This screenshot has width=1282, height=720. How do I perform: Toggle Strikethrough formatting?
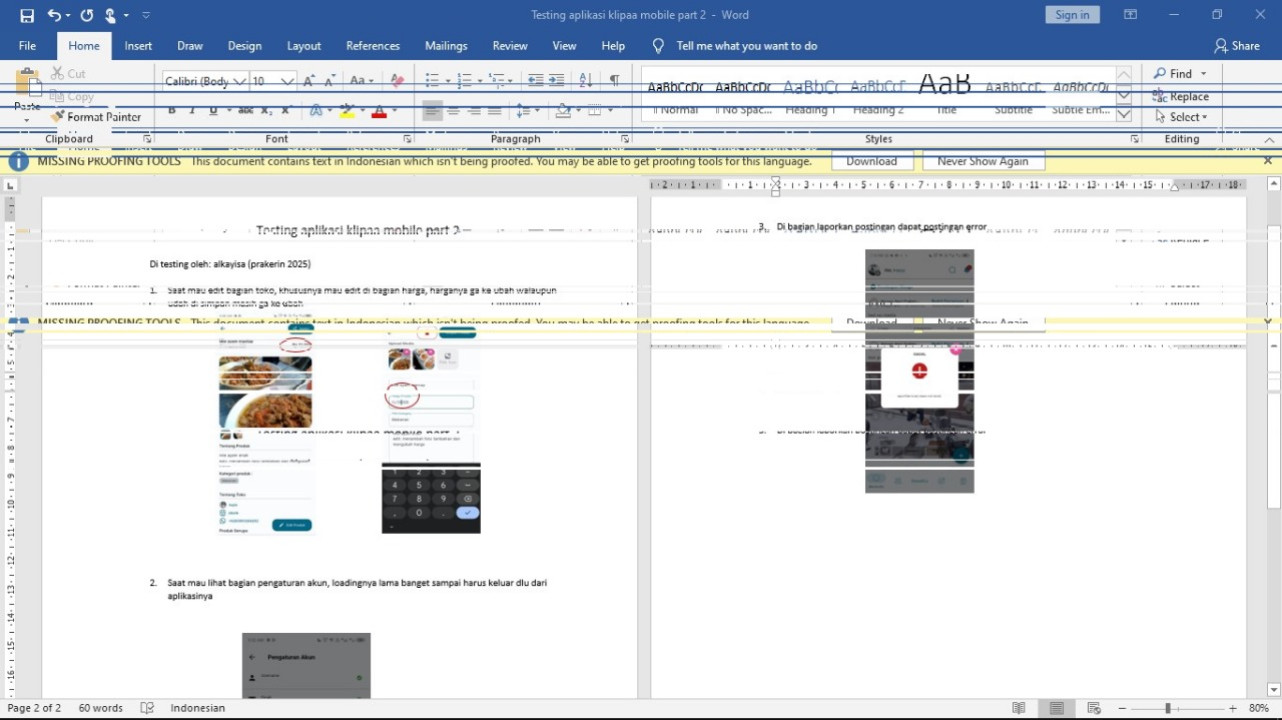point(245,111)
